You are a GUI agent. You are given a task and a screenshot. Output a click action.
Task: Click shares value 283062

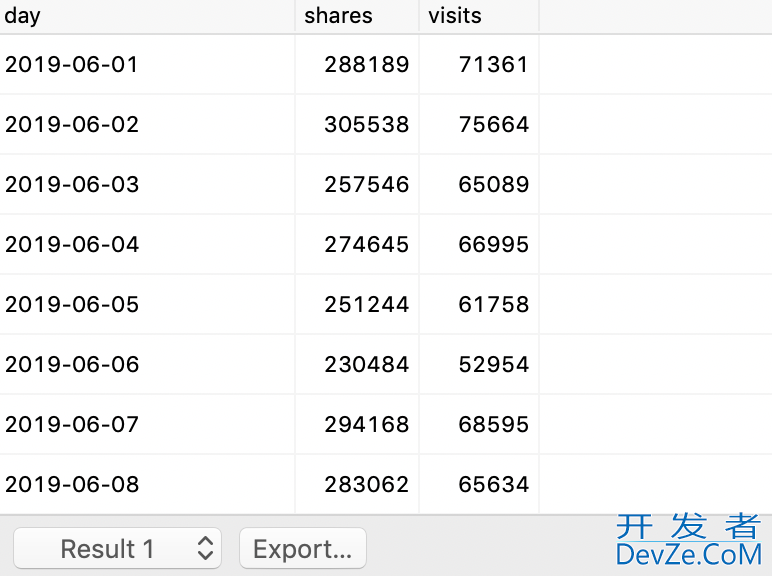pyautogui.click(x=367, y=485)
